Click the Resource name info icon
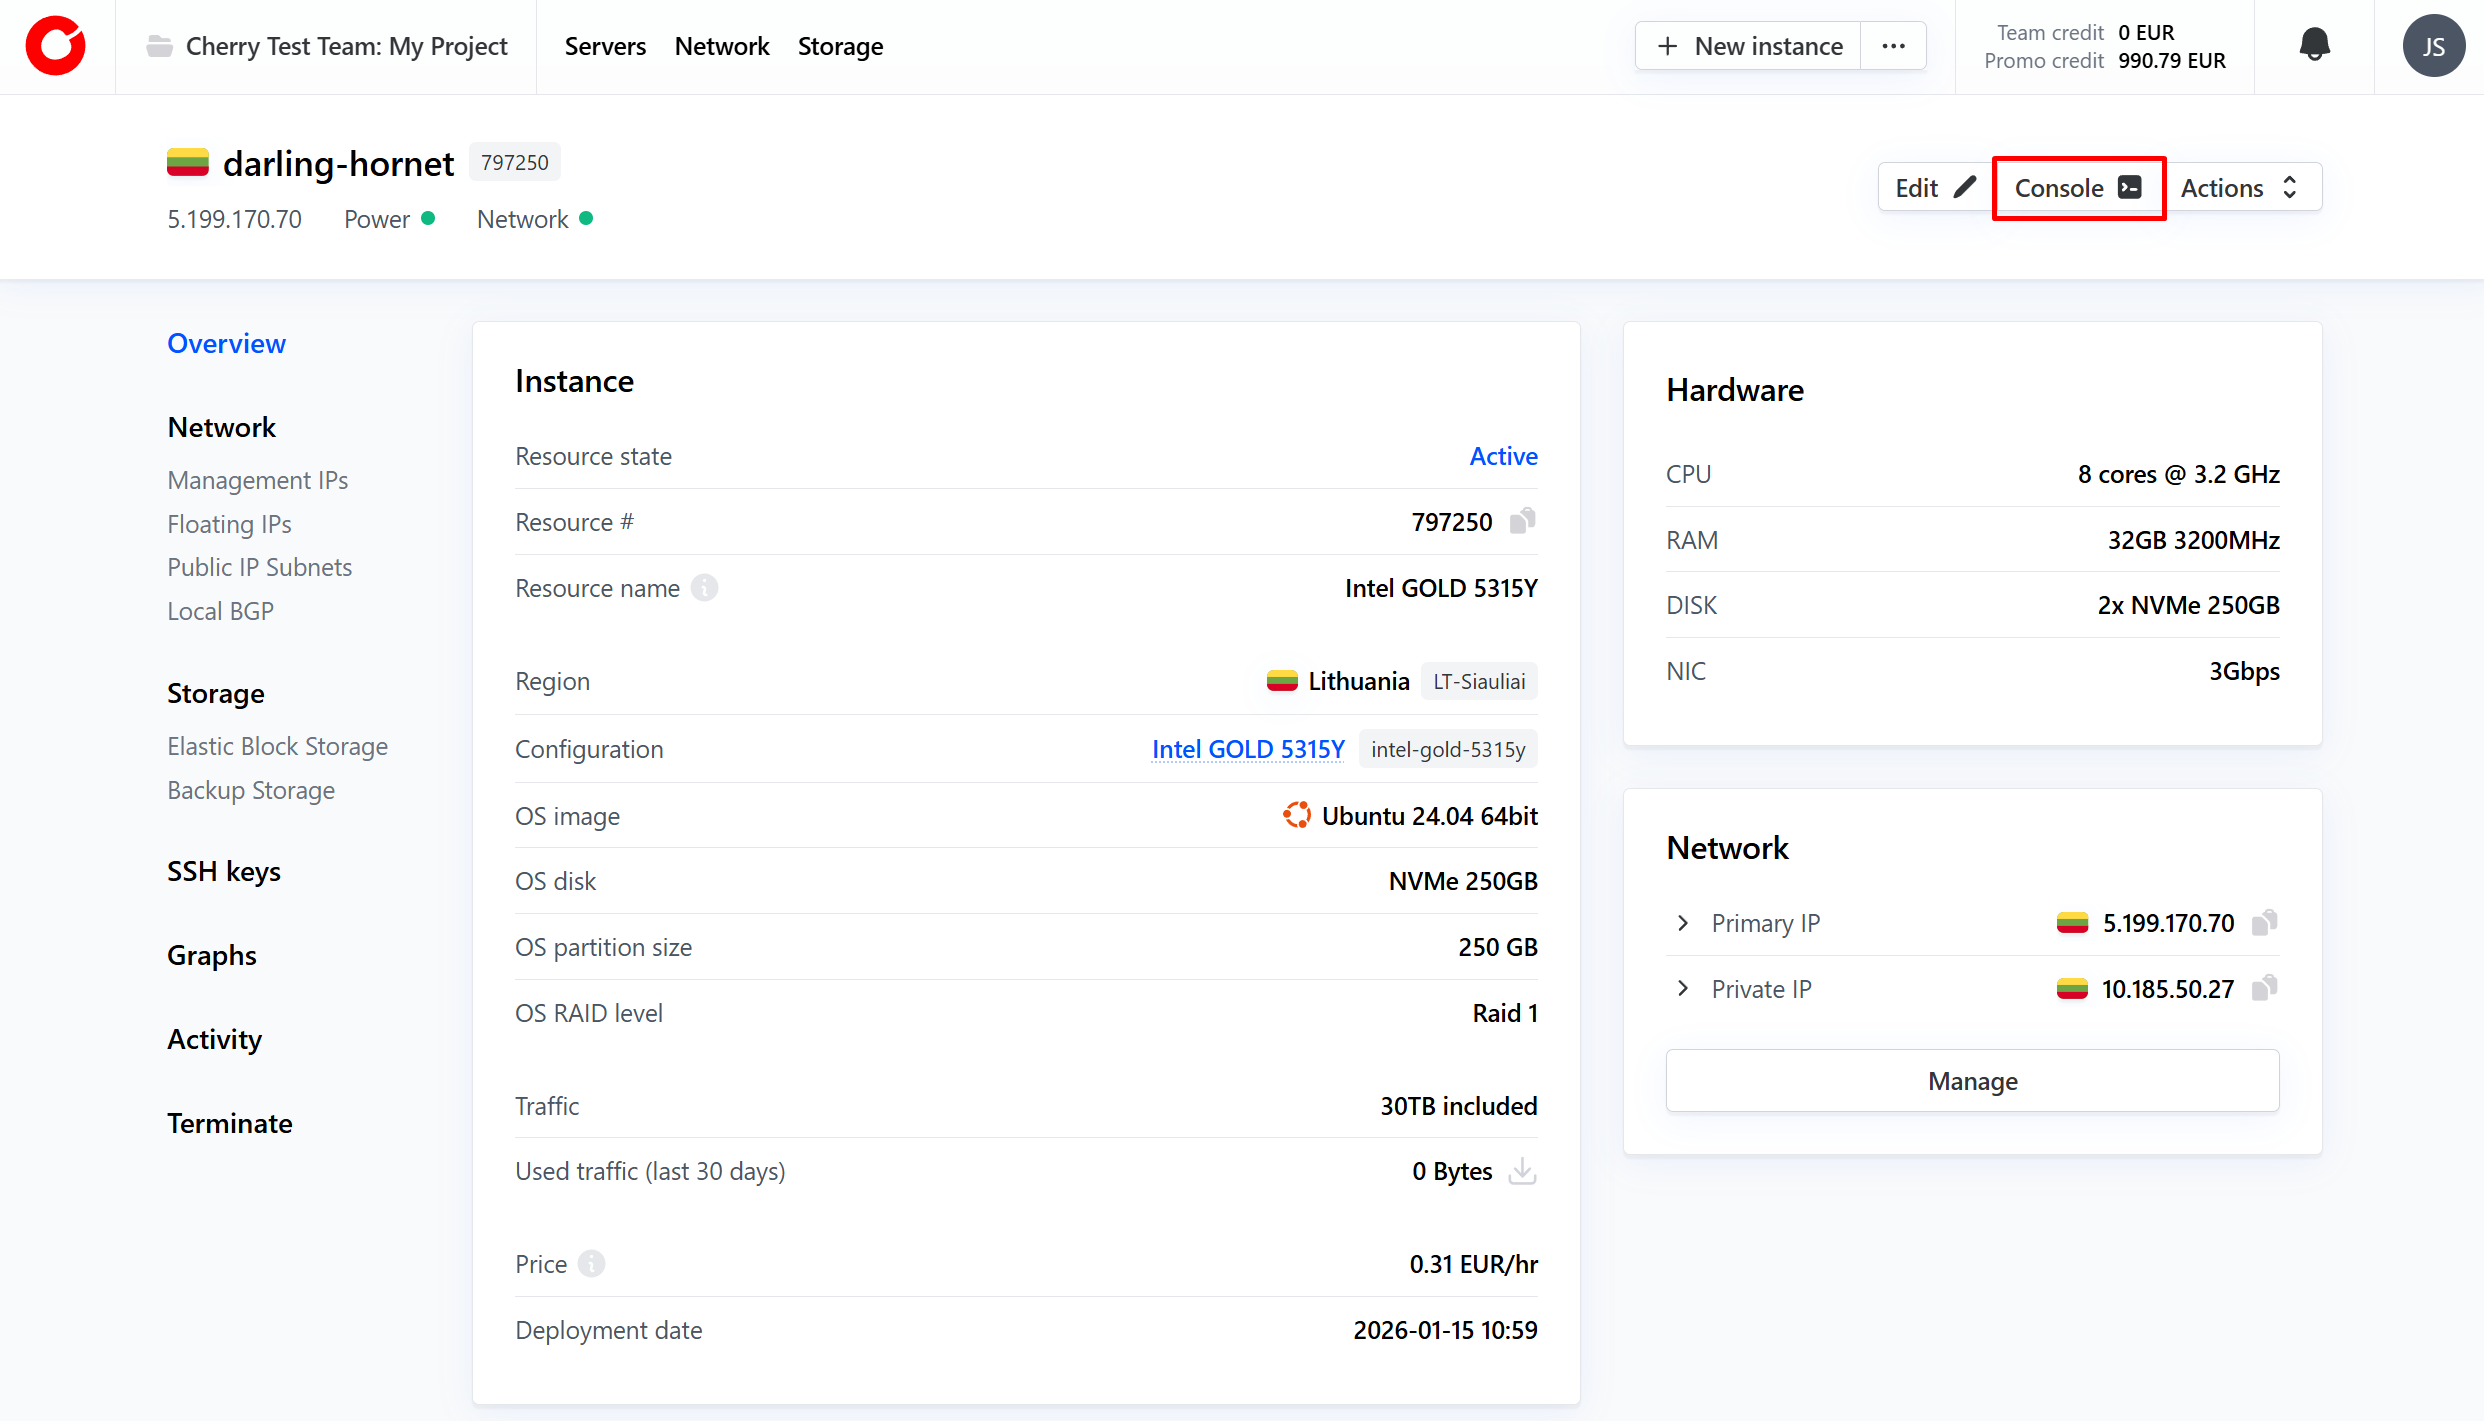 pyautogui.click(x=705, y=588)
